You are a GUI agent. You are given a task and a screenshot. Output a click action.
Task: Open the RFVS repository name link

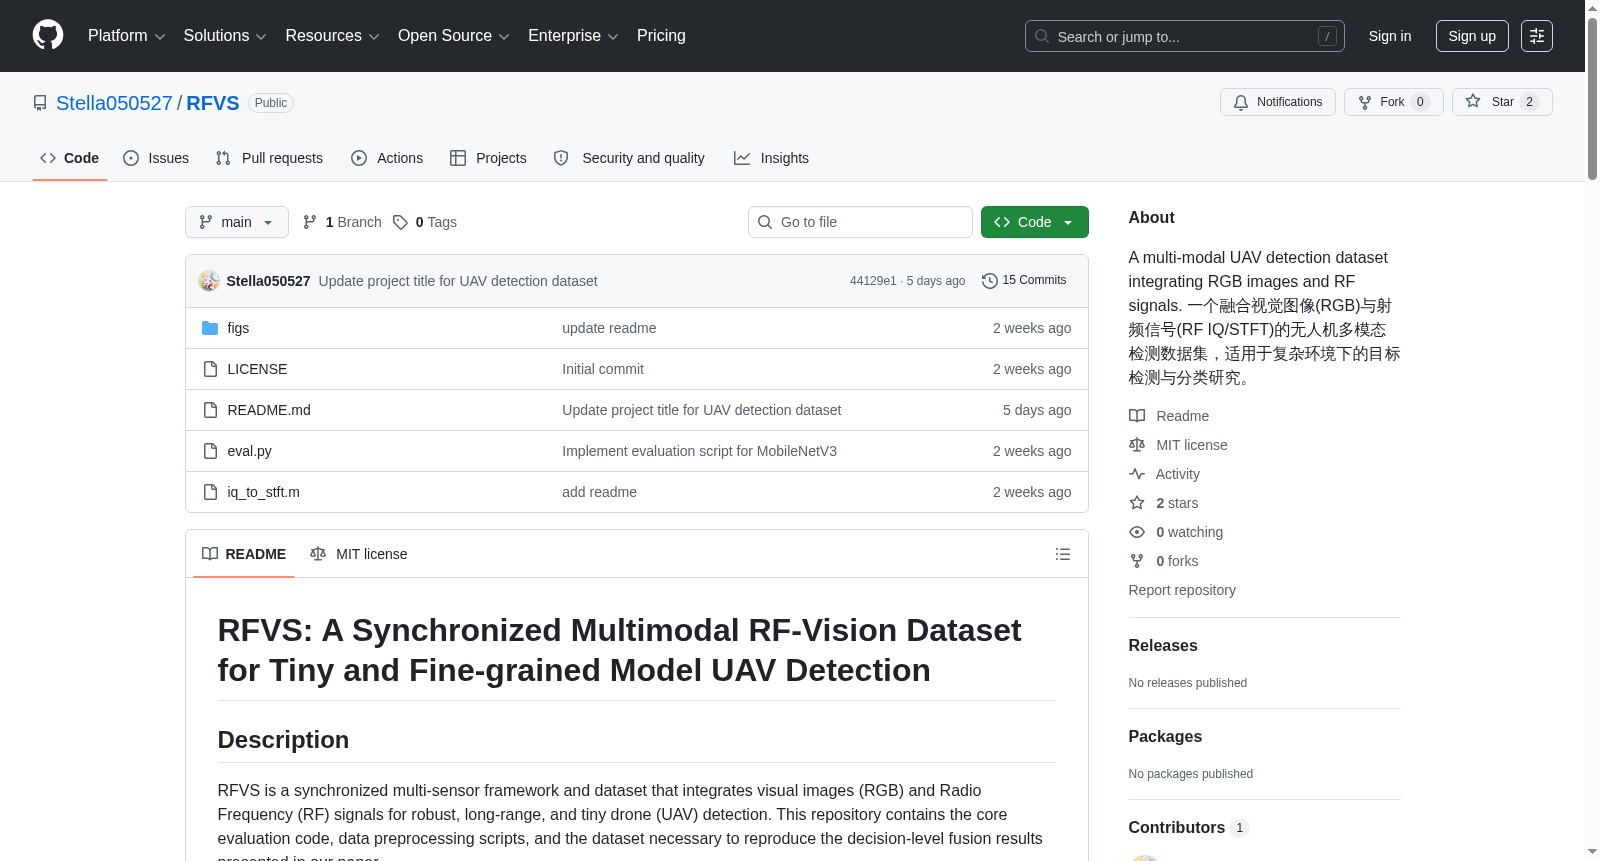click(213, 103)
